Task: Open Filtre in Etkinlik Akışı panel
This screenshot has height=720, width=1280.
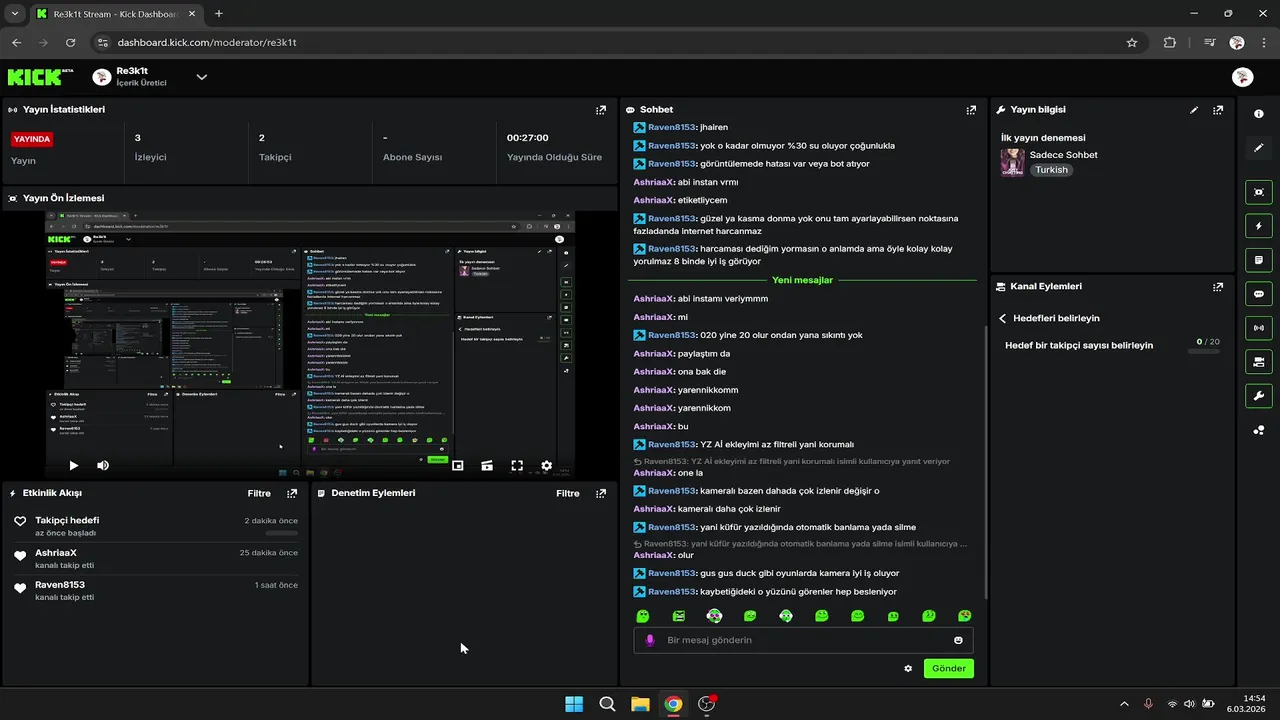Action: pyautogui.click(x=259, y=493)
